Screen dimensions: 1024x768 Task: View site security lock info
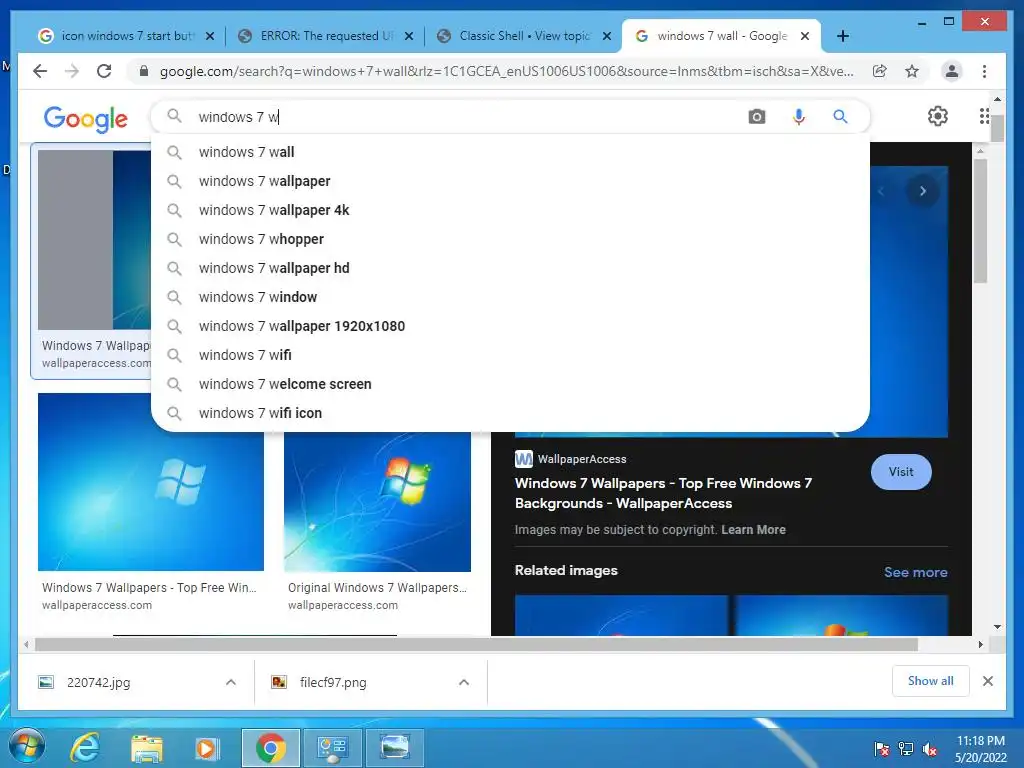coord(144,71)
